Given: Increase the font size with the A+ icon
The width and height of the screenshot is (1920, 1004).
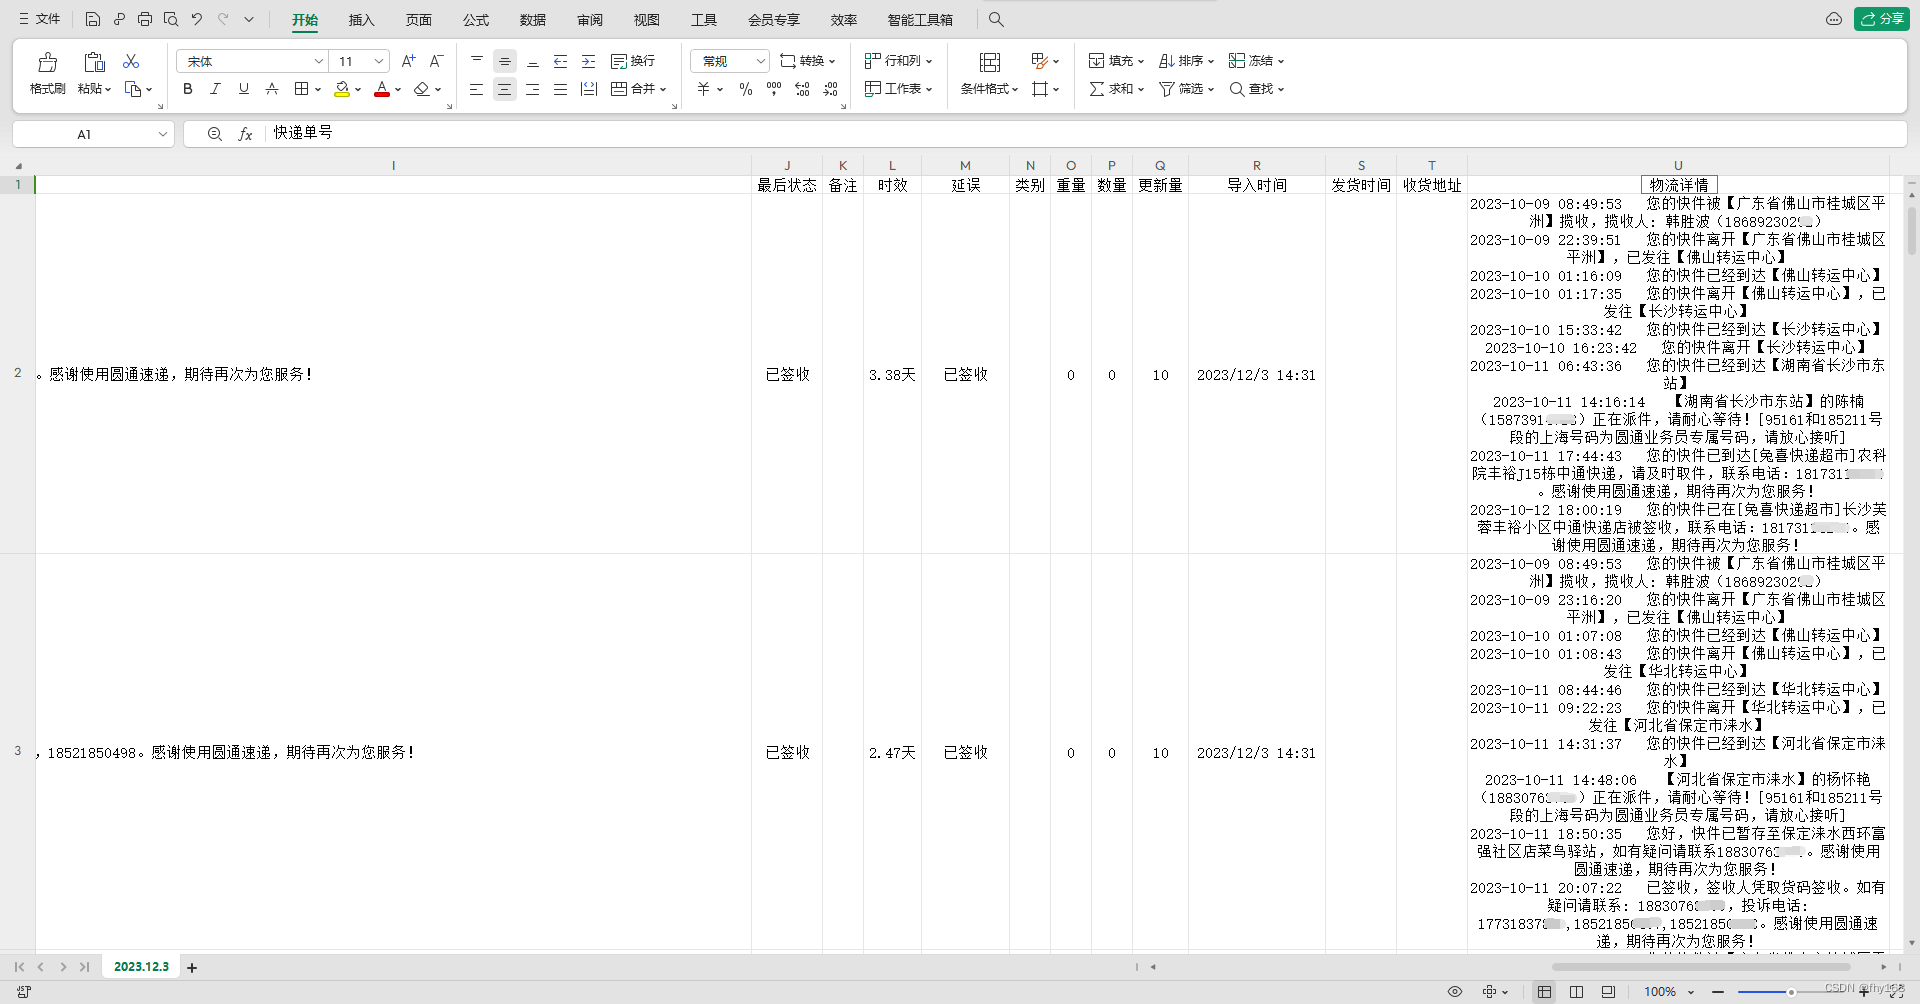Looking at the screenshot, I should coord(408,61).
